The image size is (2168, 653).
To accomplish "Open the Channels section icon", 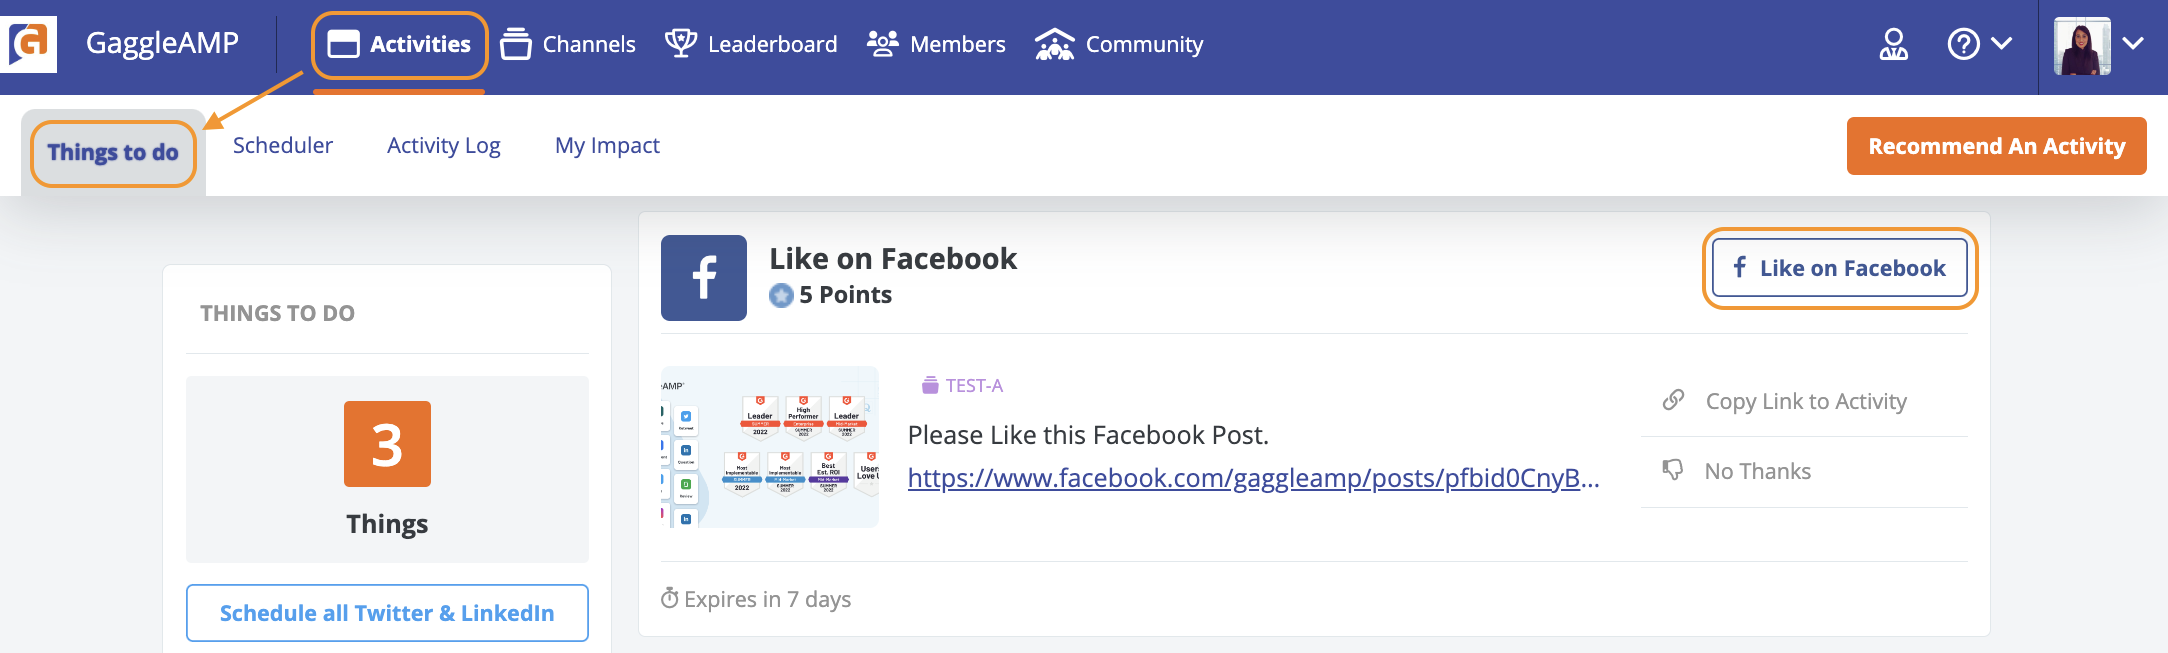I will [x=516, y=44].
